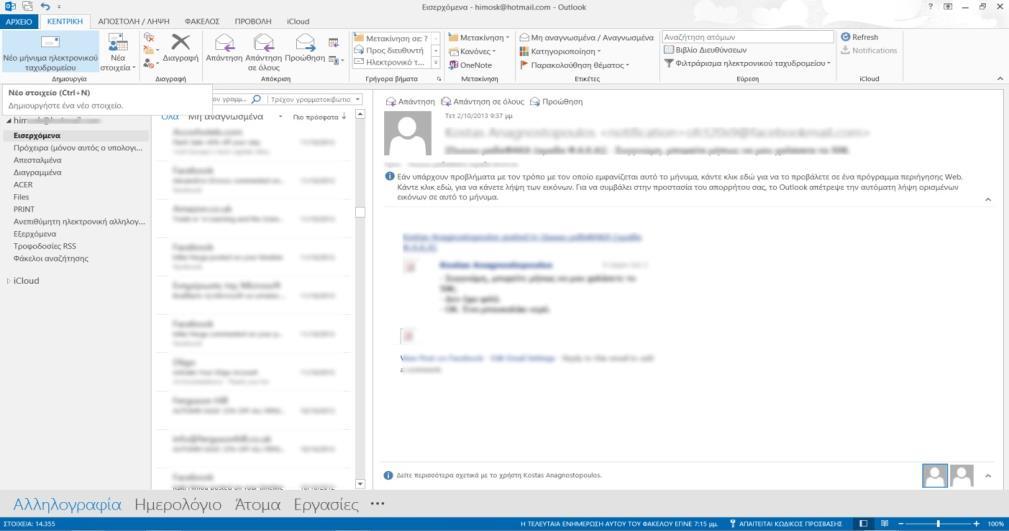Open the Βιβλίο Διευθύνσεων (Address Book)
This screenshot has height=531, width=1009.
705,50
